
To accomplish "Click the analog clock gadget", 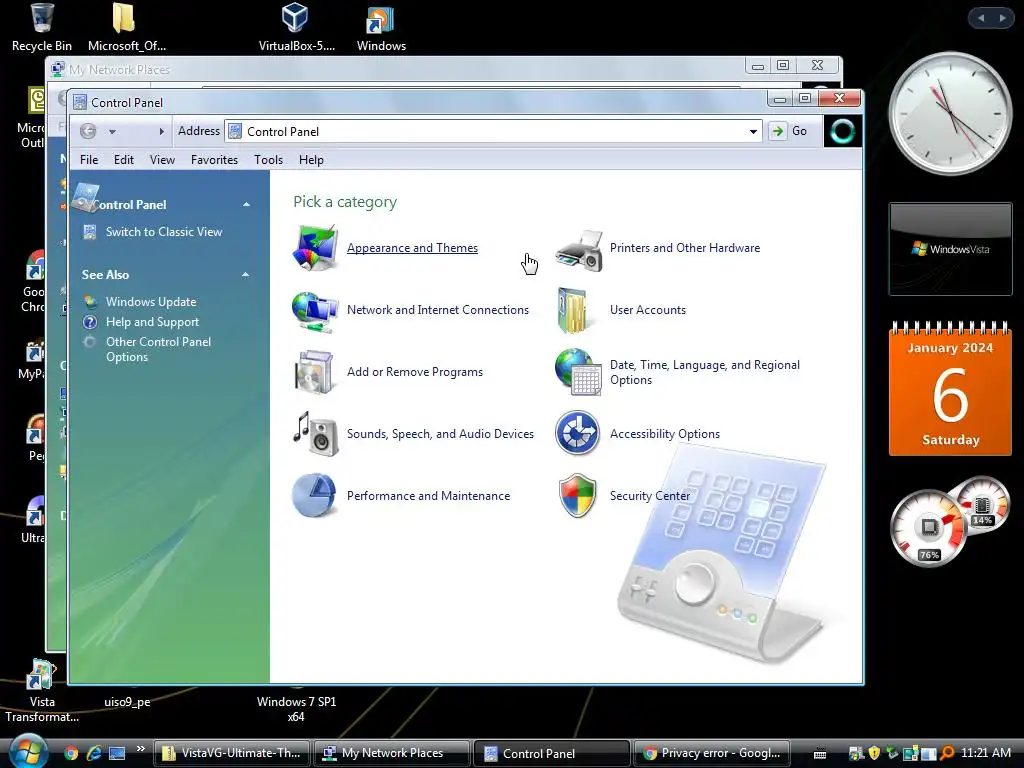I will [950, 114].
